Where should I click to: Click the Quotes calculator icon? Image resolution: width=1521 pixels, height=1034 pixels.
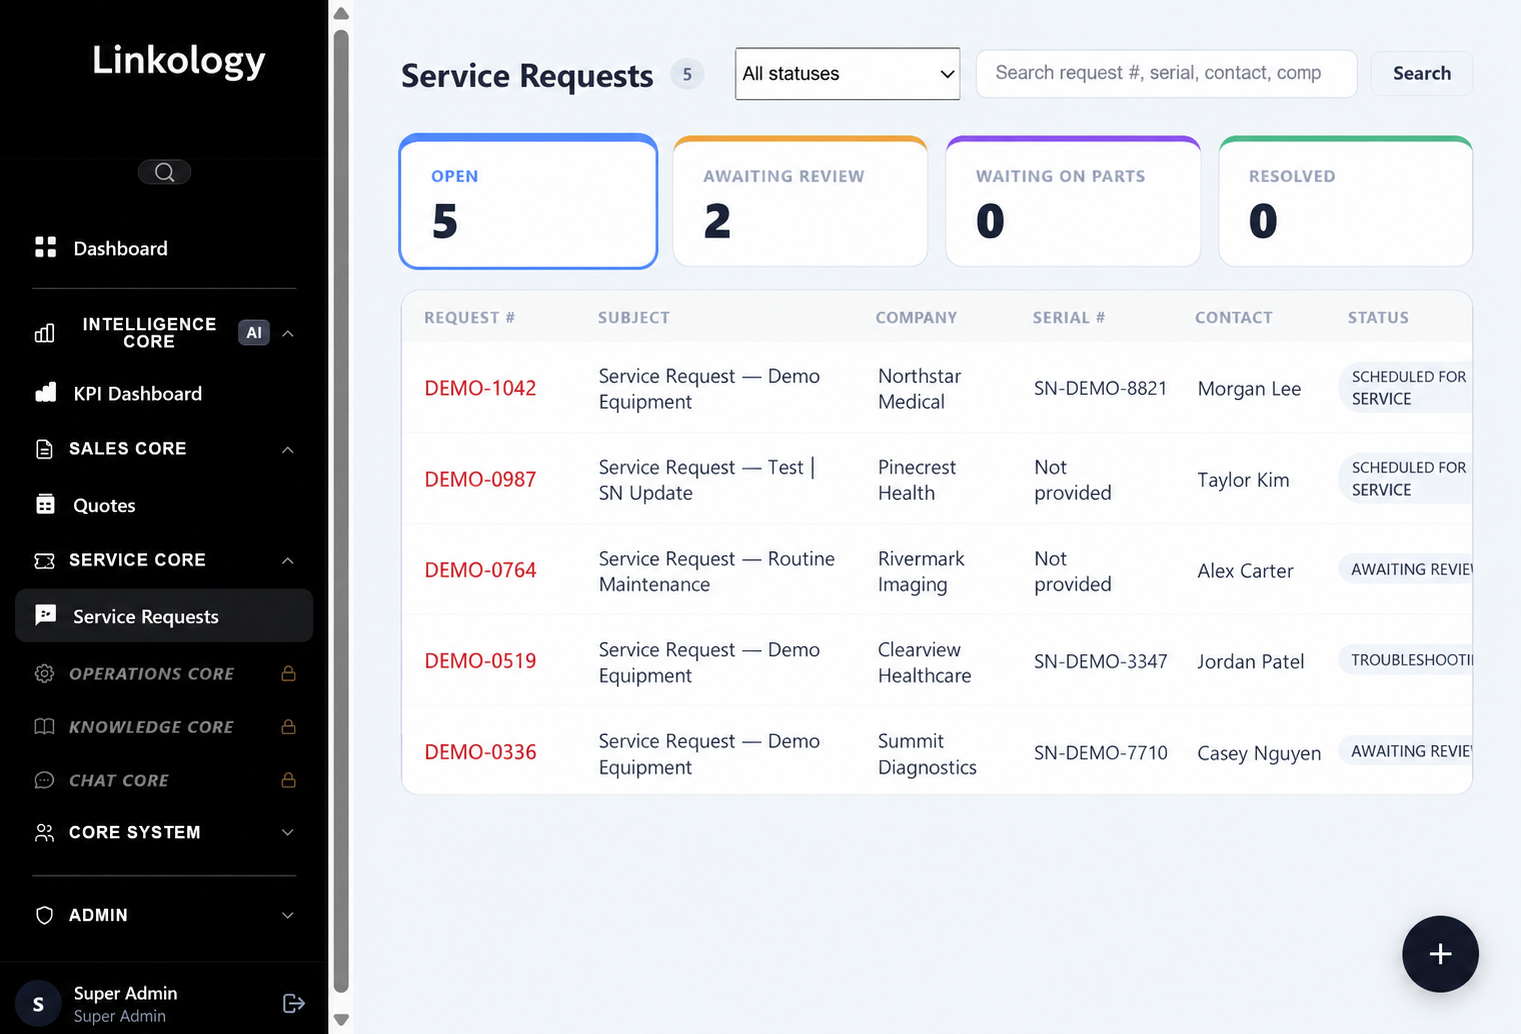pos(45,504)
